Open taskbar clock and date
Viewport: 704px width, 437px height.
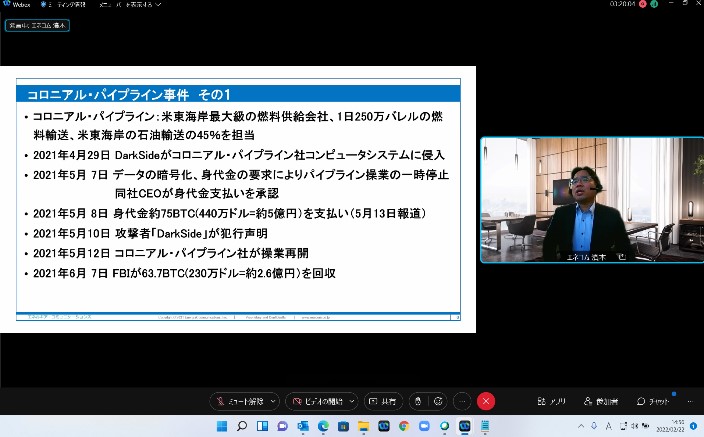672,426
